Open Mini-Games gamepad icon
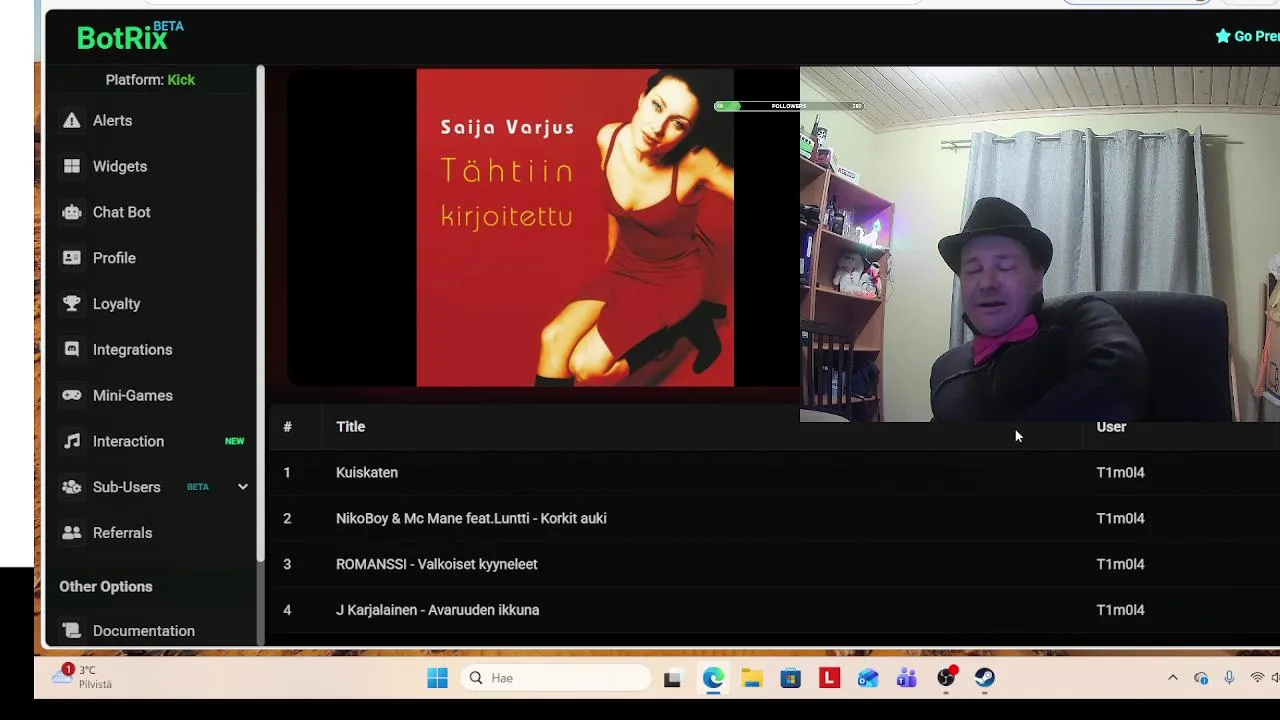The image size is (1280, 720). click(71, 396)
